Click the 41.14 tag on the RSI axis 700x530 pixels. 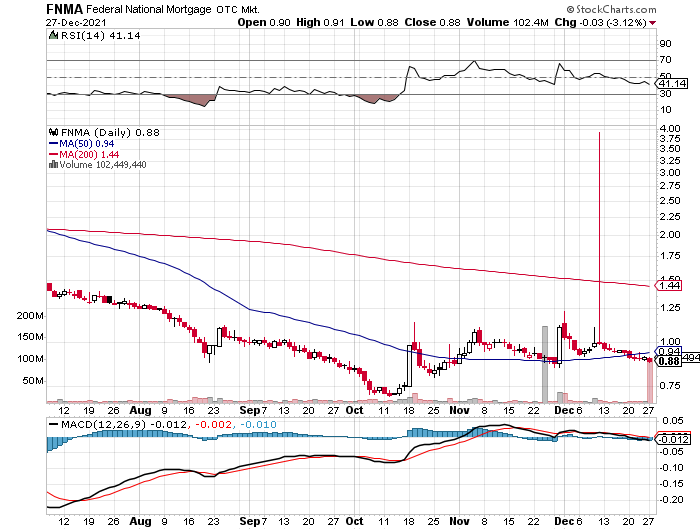pyautogui.click(x=672, y=83)
